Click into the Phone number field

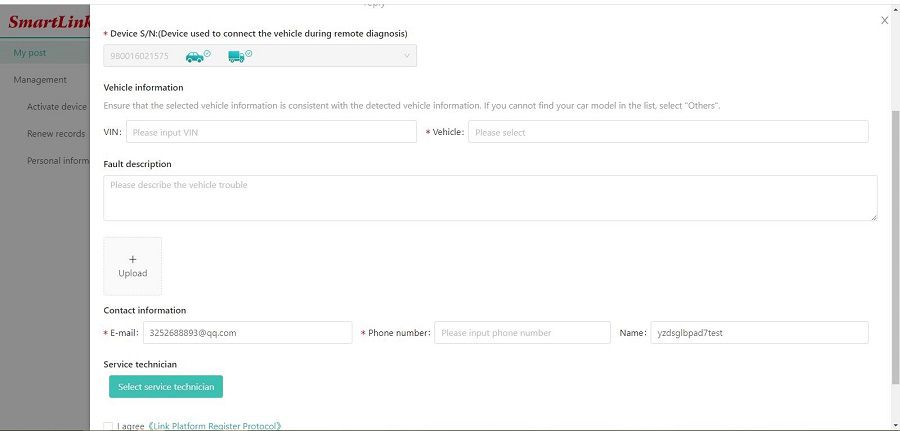(522, 333)
